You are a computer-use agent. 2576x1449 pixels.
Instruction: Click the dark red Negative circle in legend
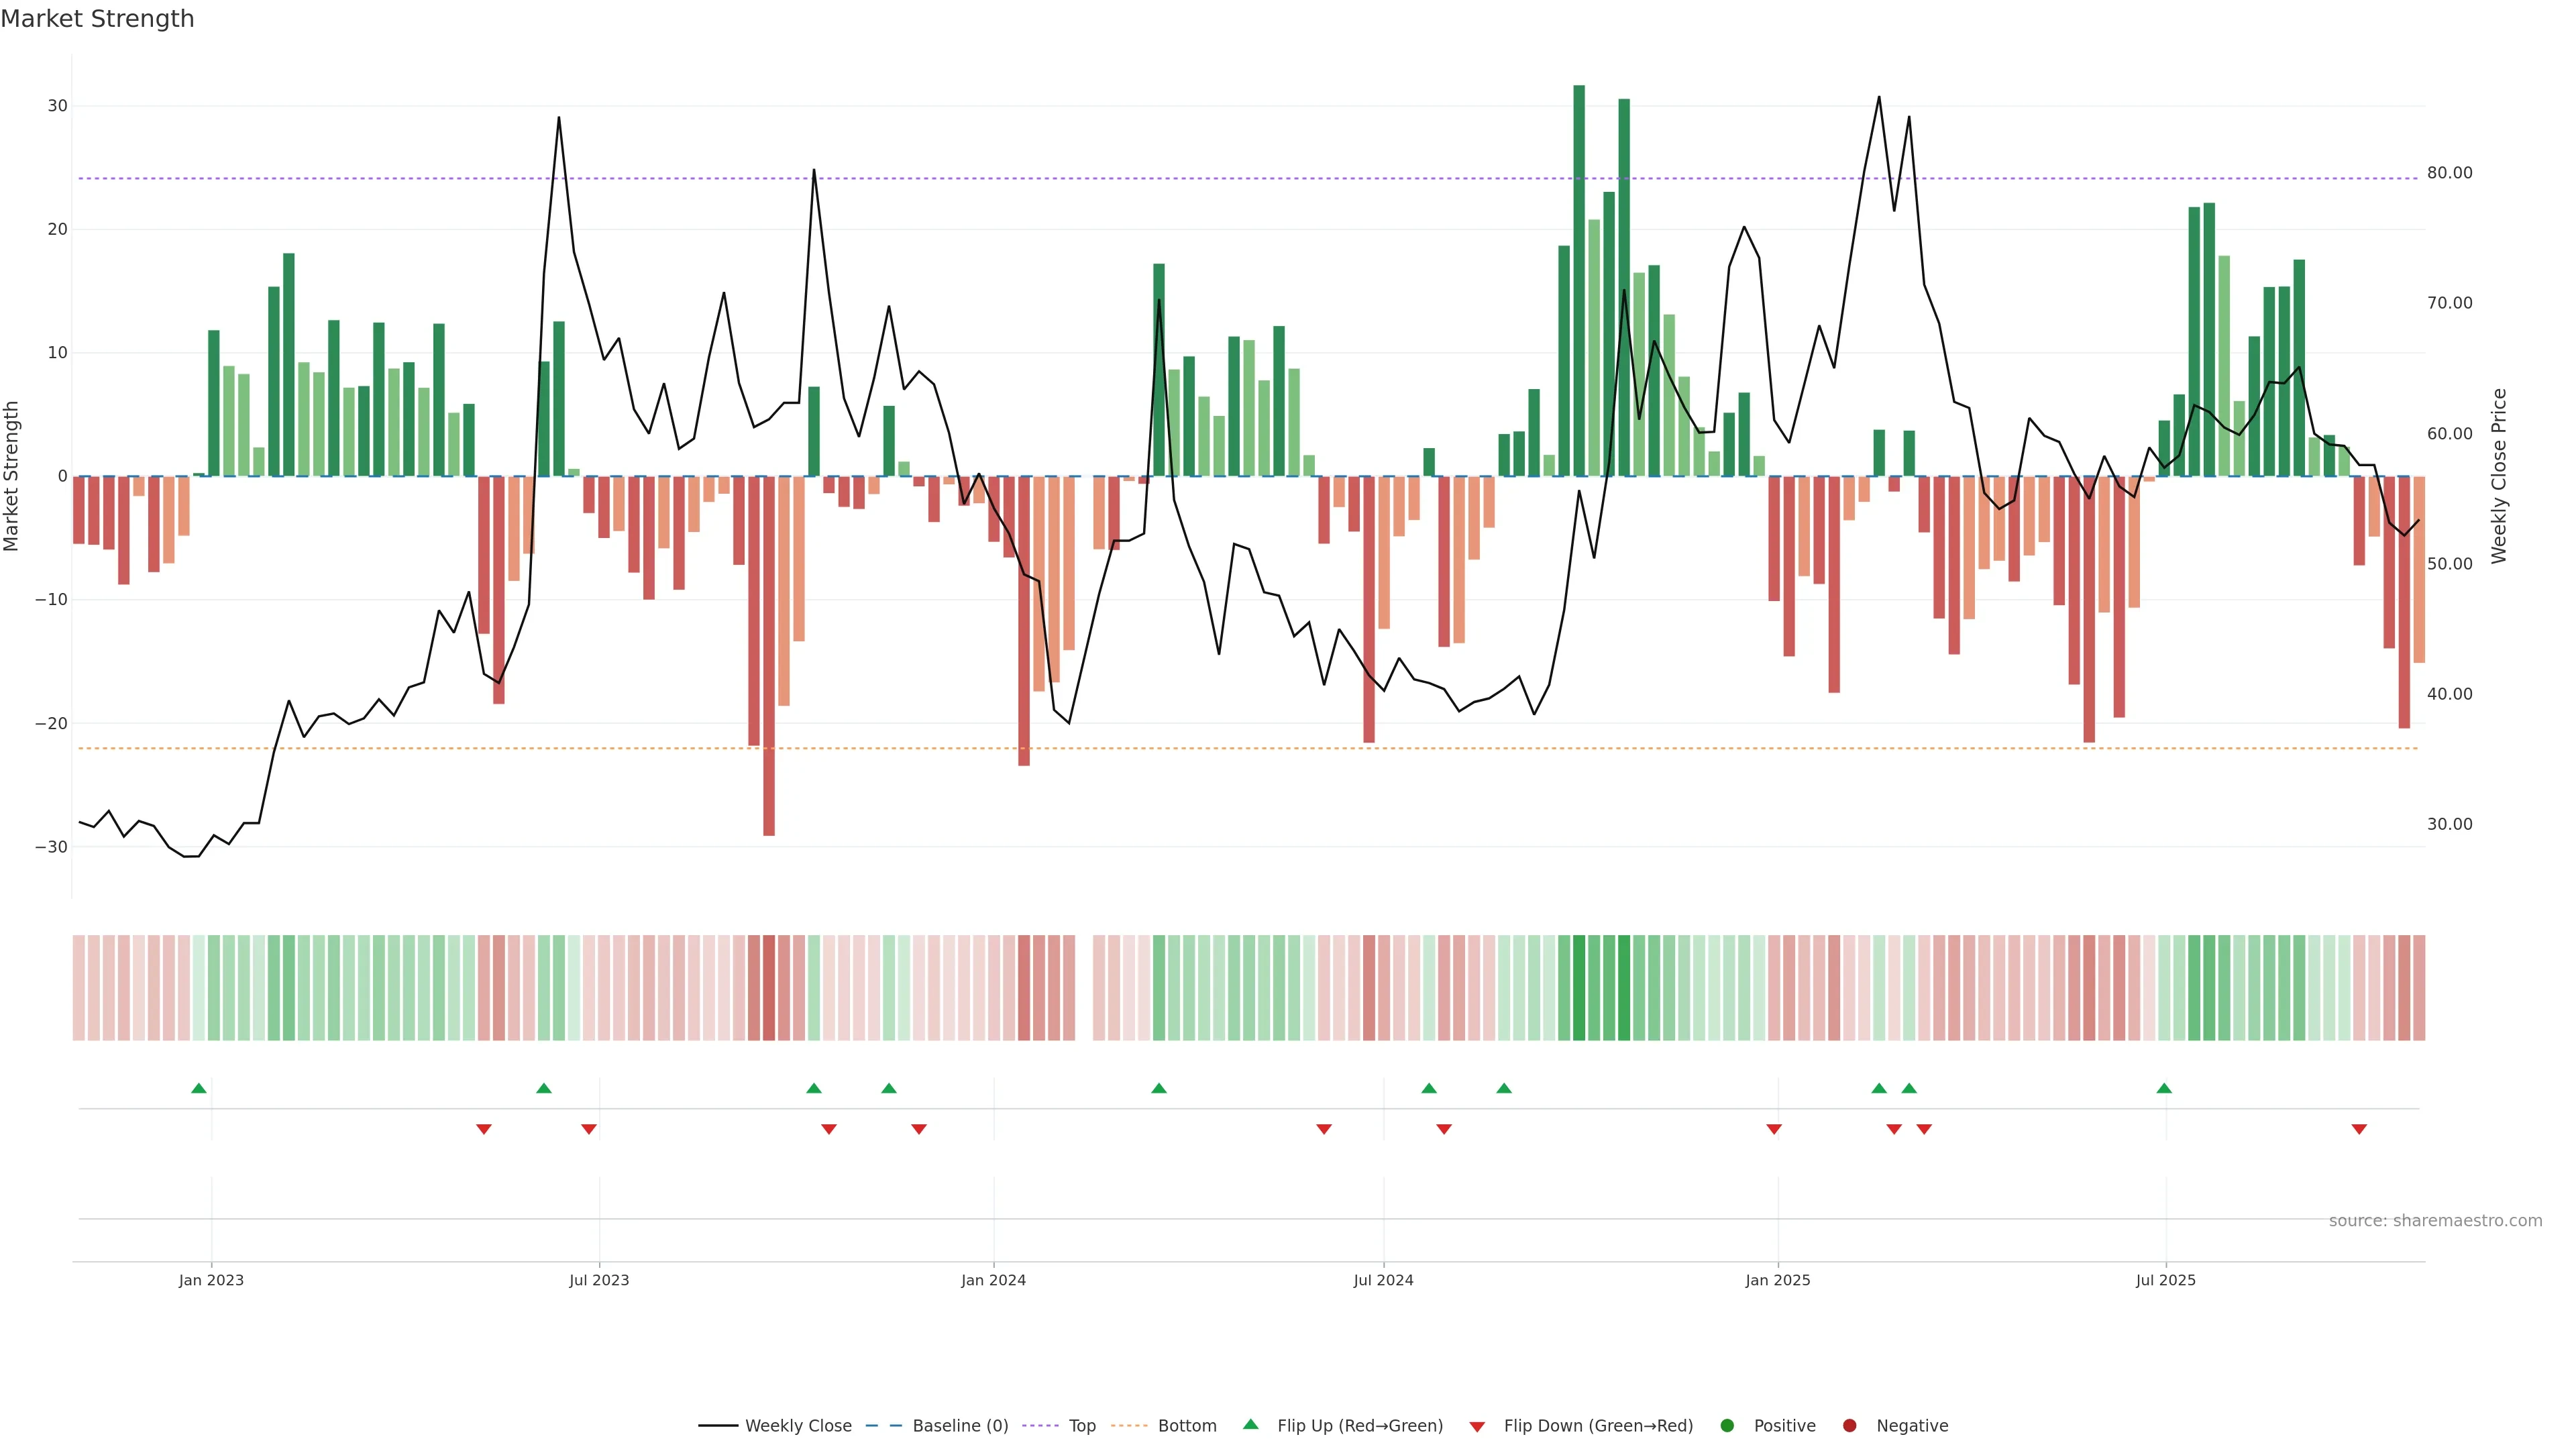coord(1849,1425)
